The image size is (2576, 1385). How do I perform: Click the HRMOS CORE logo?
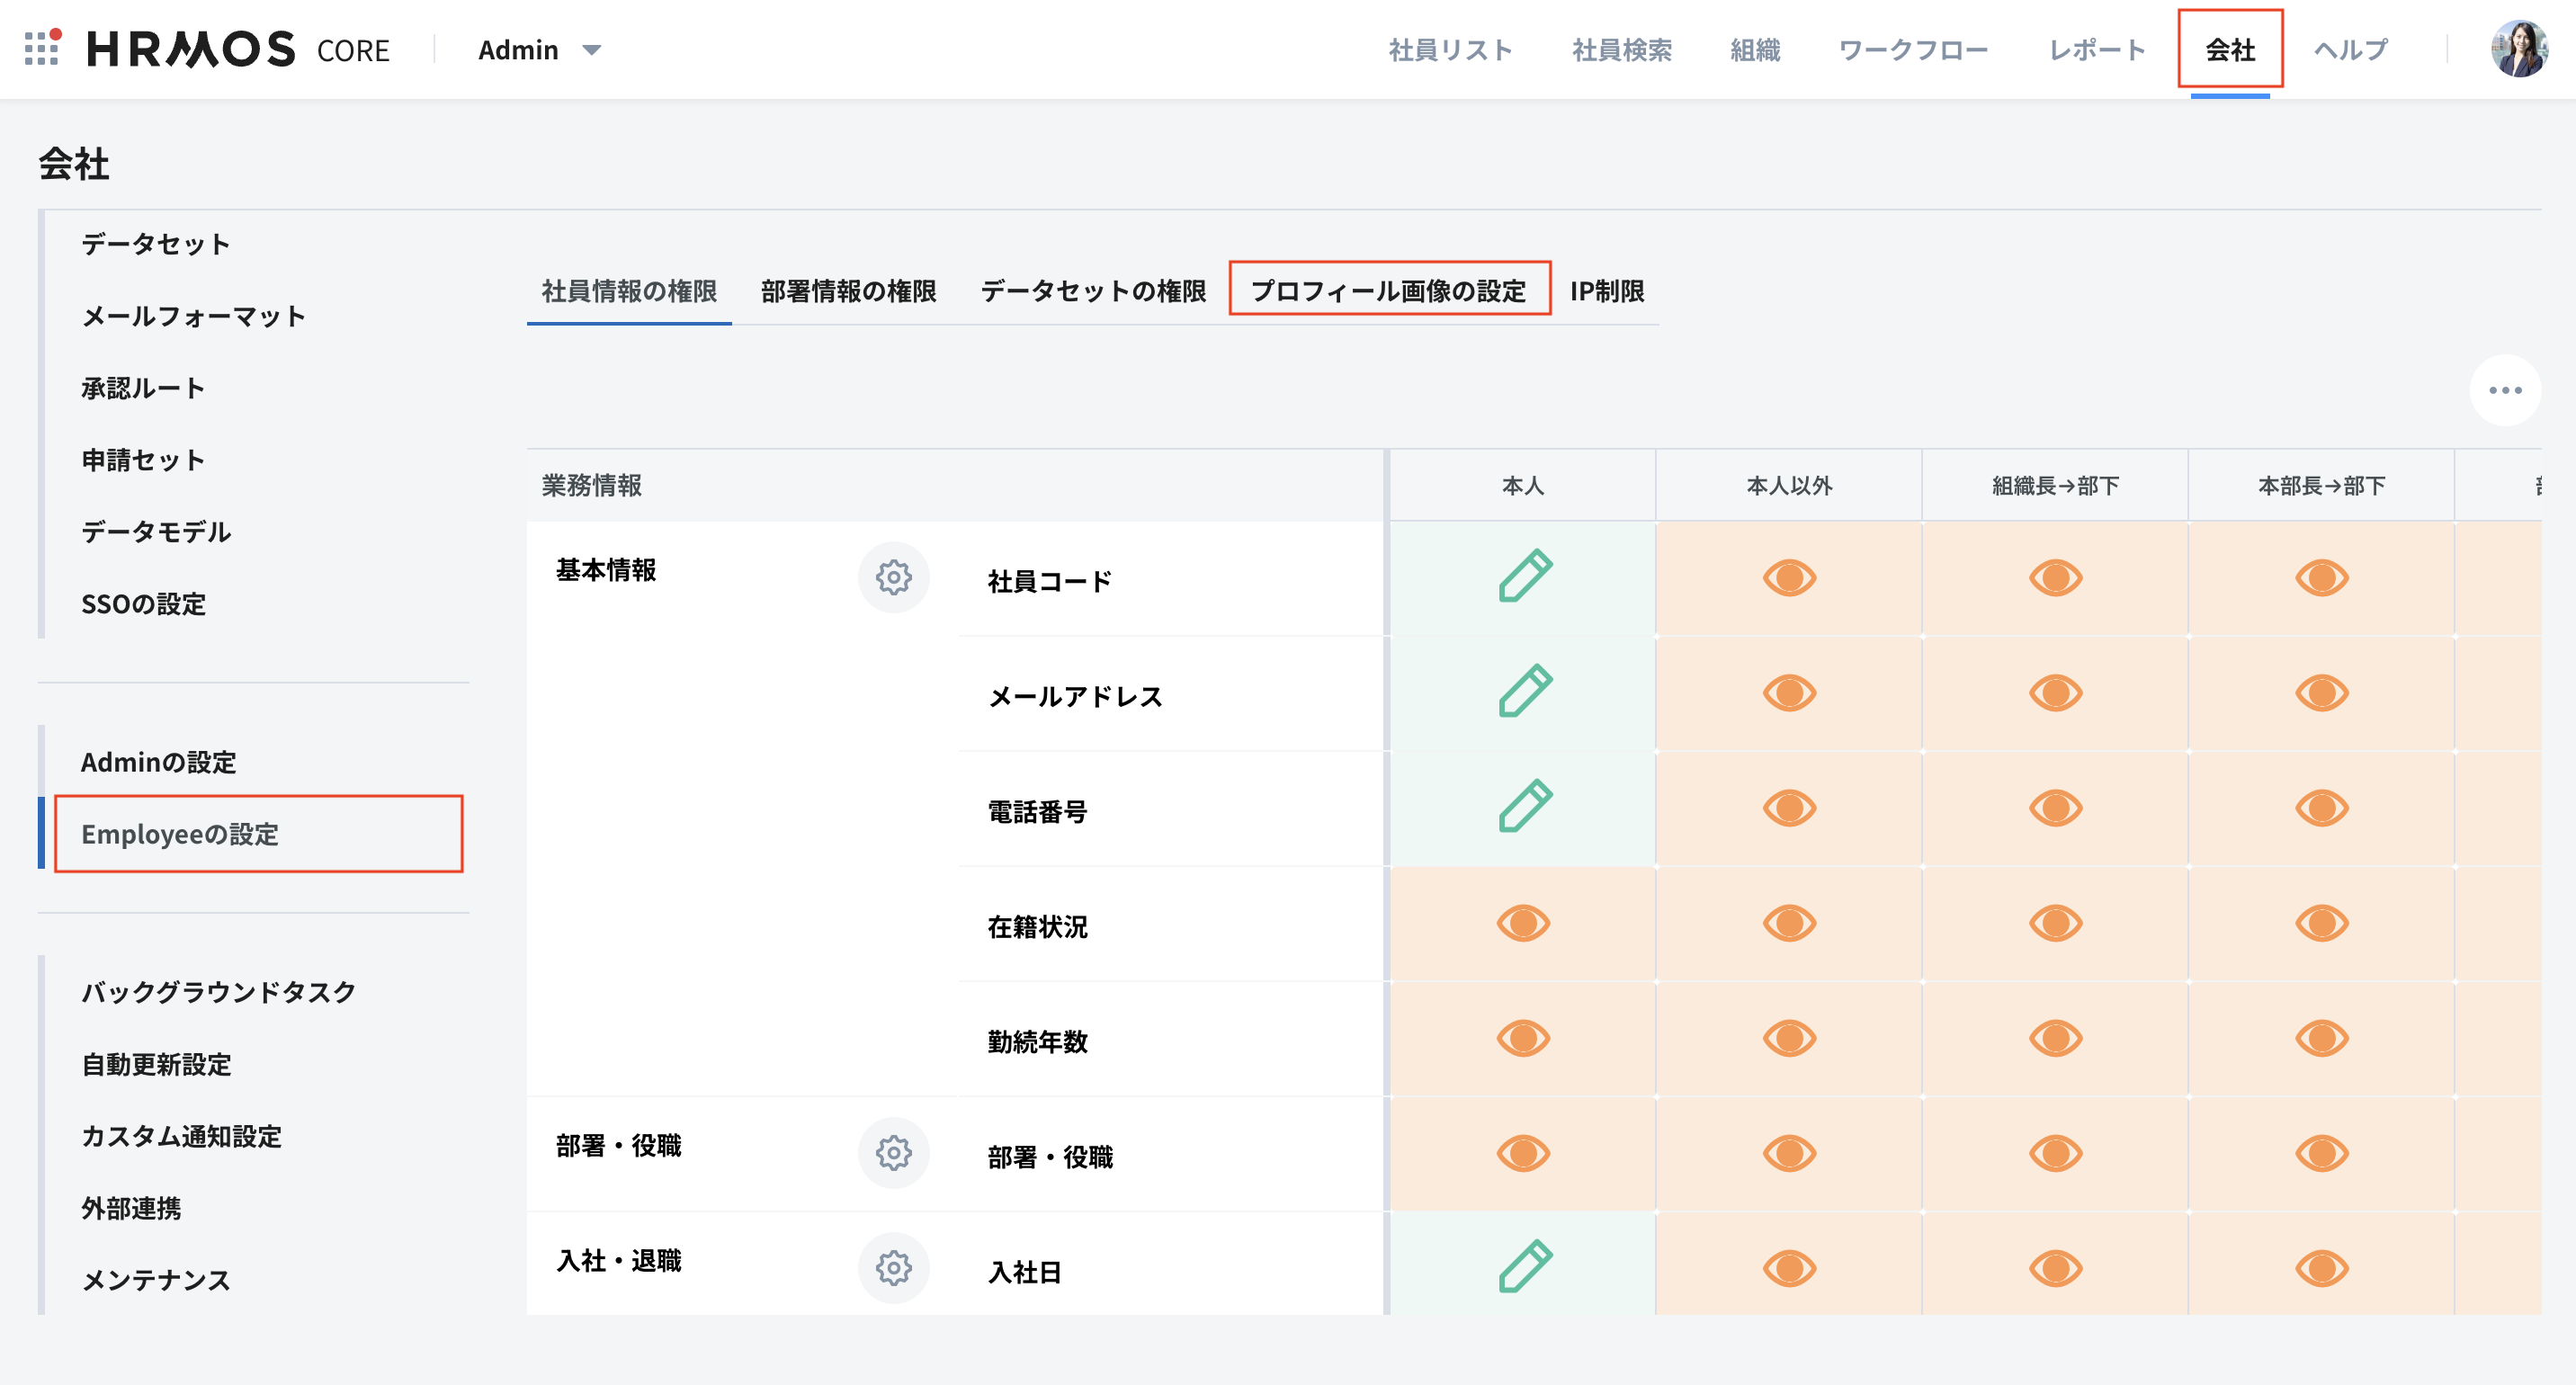tap(238, 49)
